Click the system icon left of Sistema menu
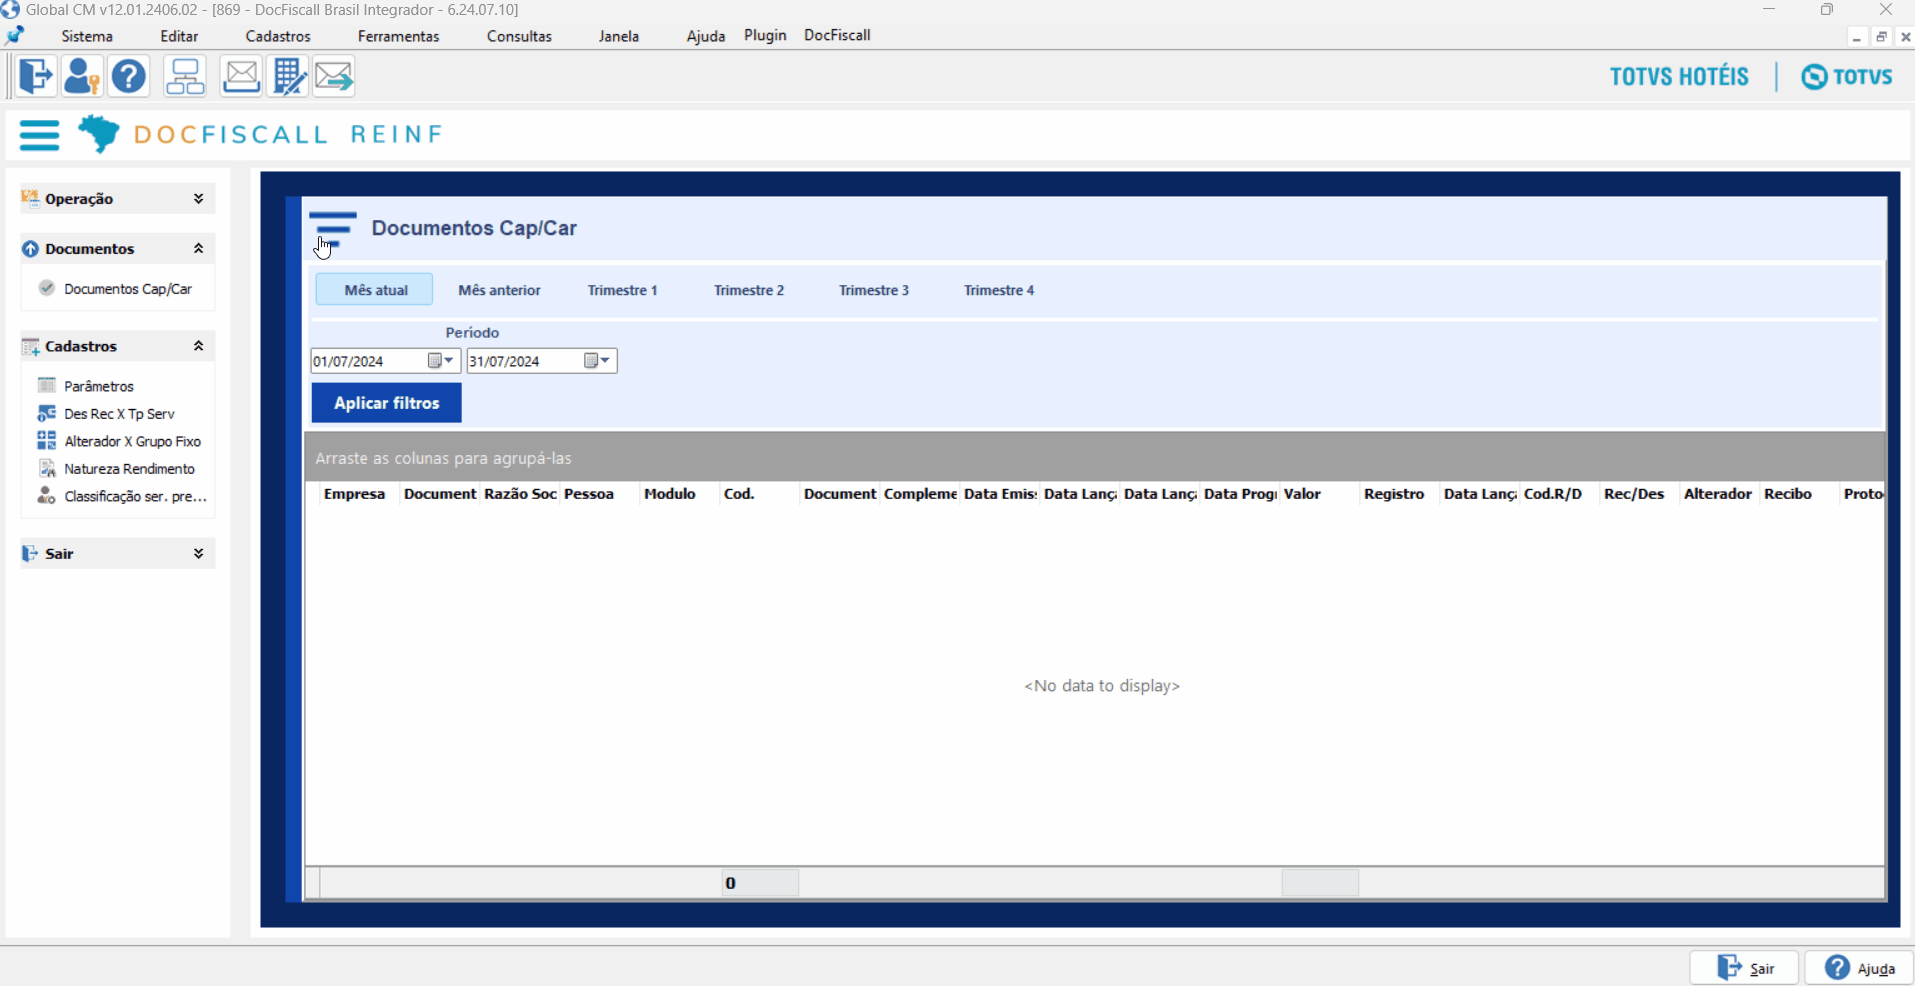1915x986 pixels. (x=15, y=36)
